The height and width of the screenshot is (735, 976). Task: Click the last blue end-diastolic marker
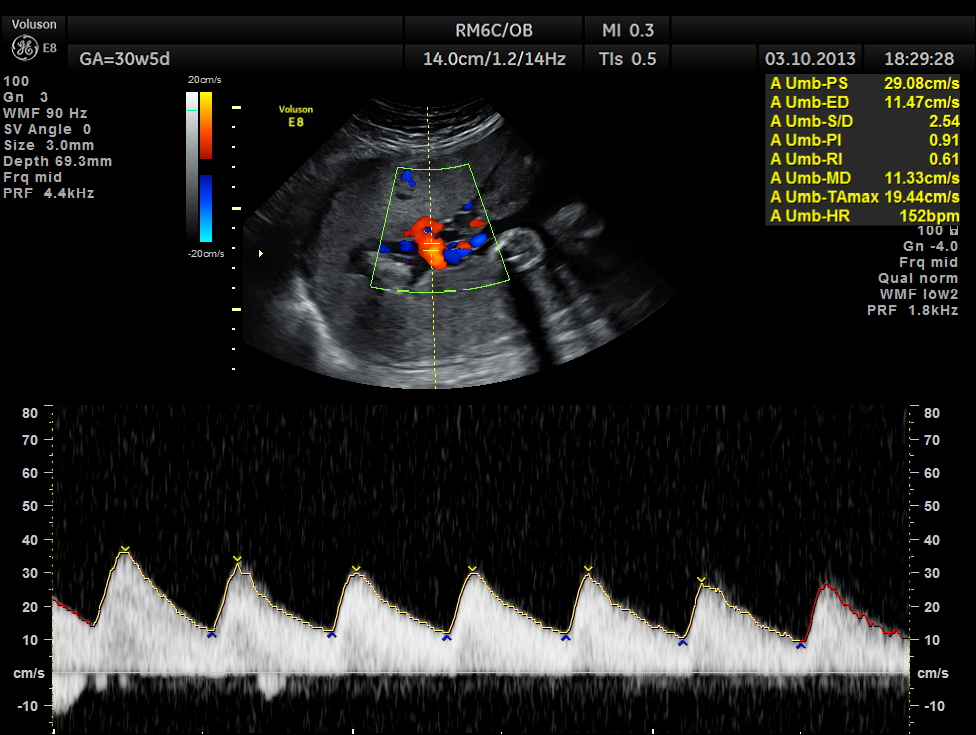point(800,645)
